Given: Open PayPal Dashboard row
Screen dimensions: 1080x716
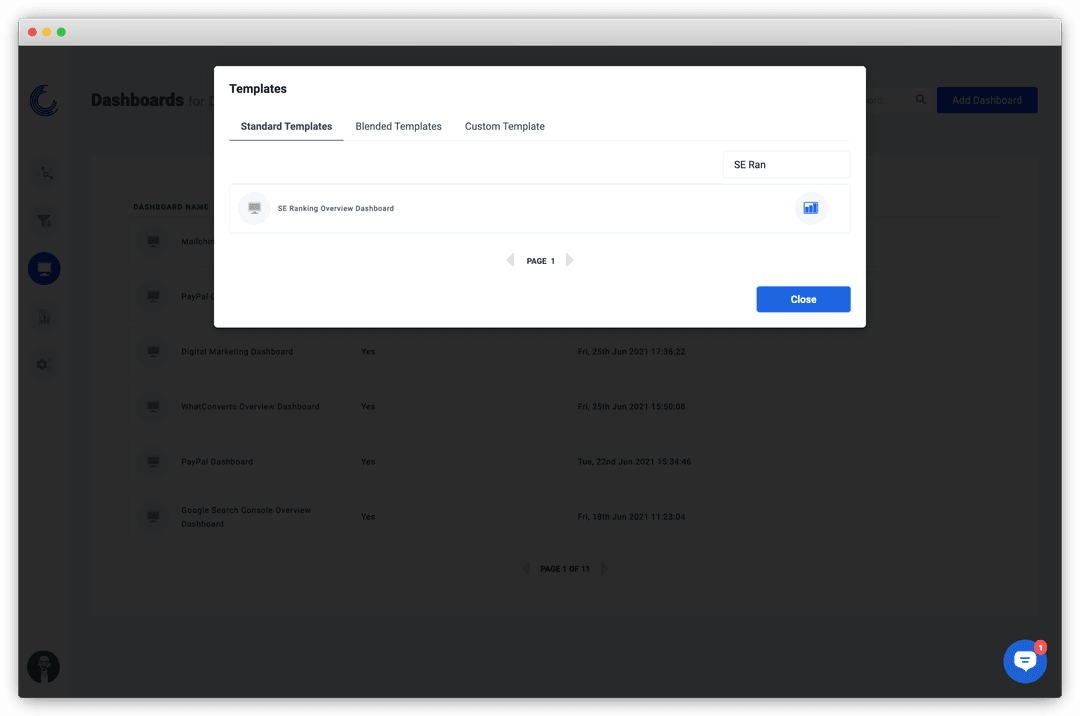Looking at the screenshot, I should click(x=564, y=462).
